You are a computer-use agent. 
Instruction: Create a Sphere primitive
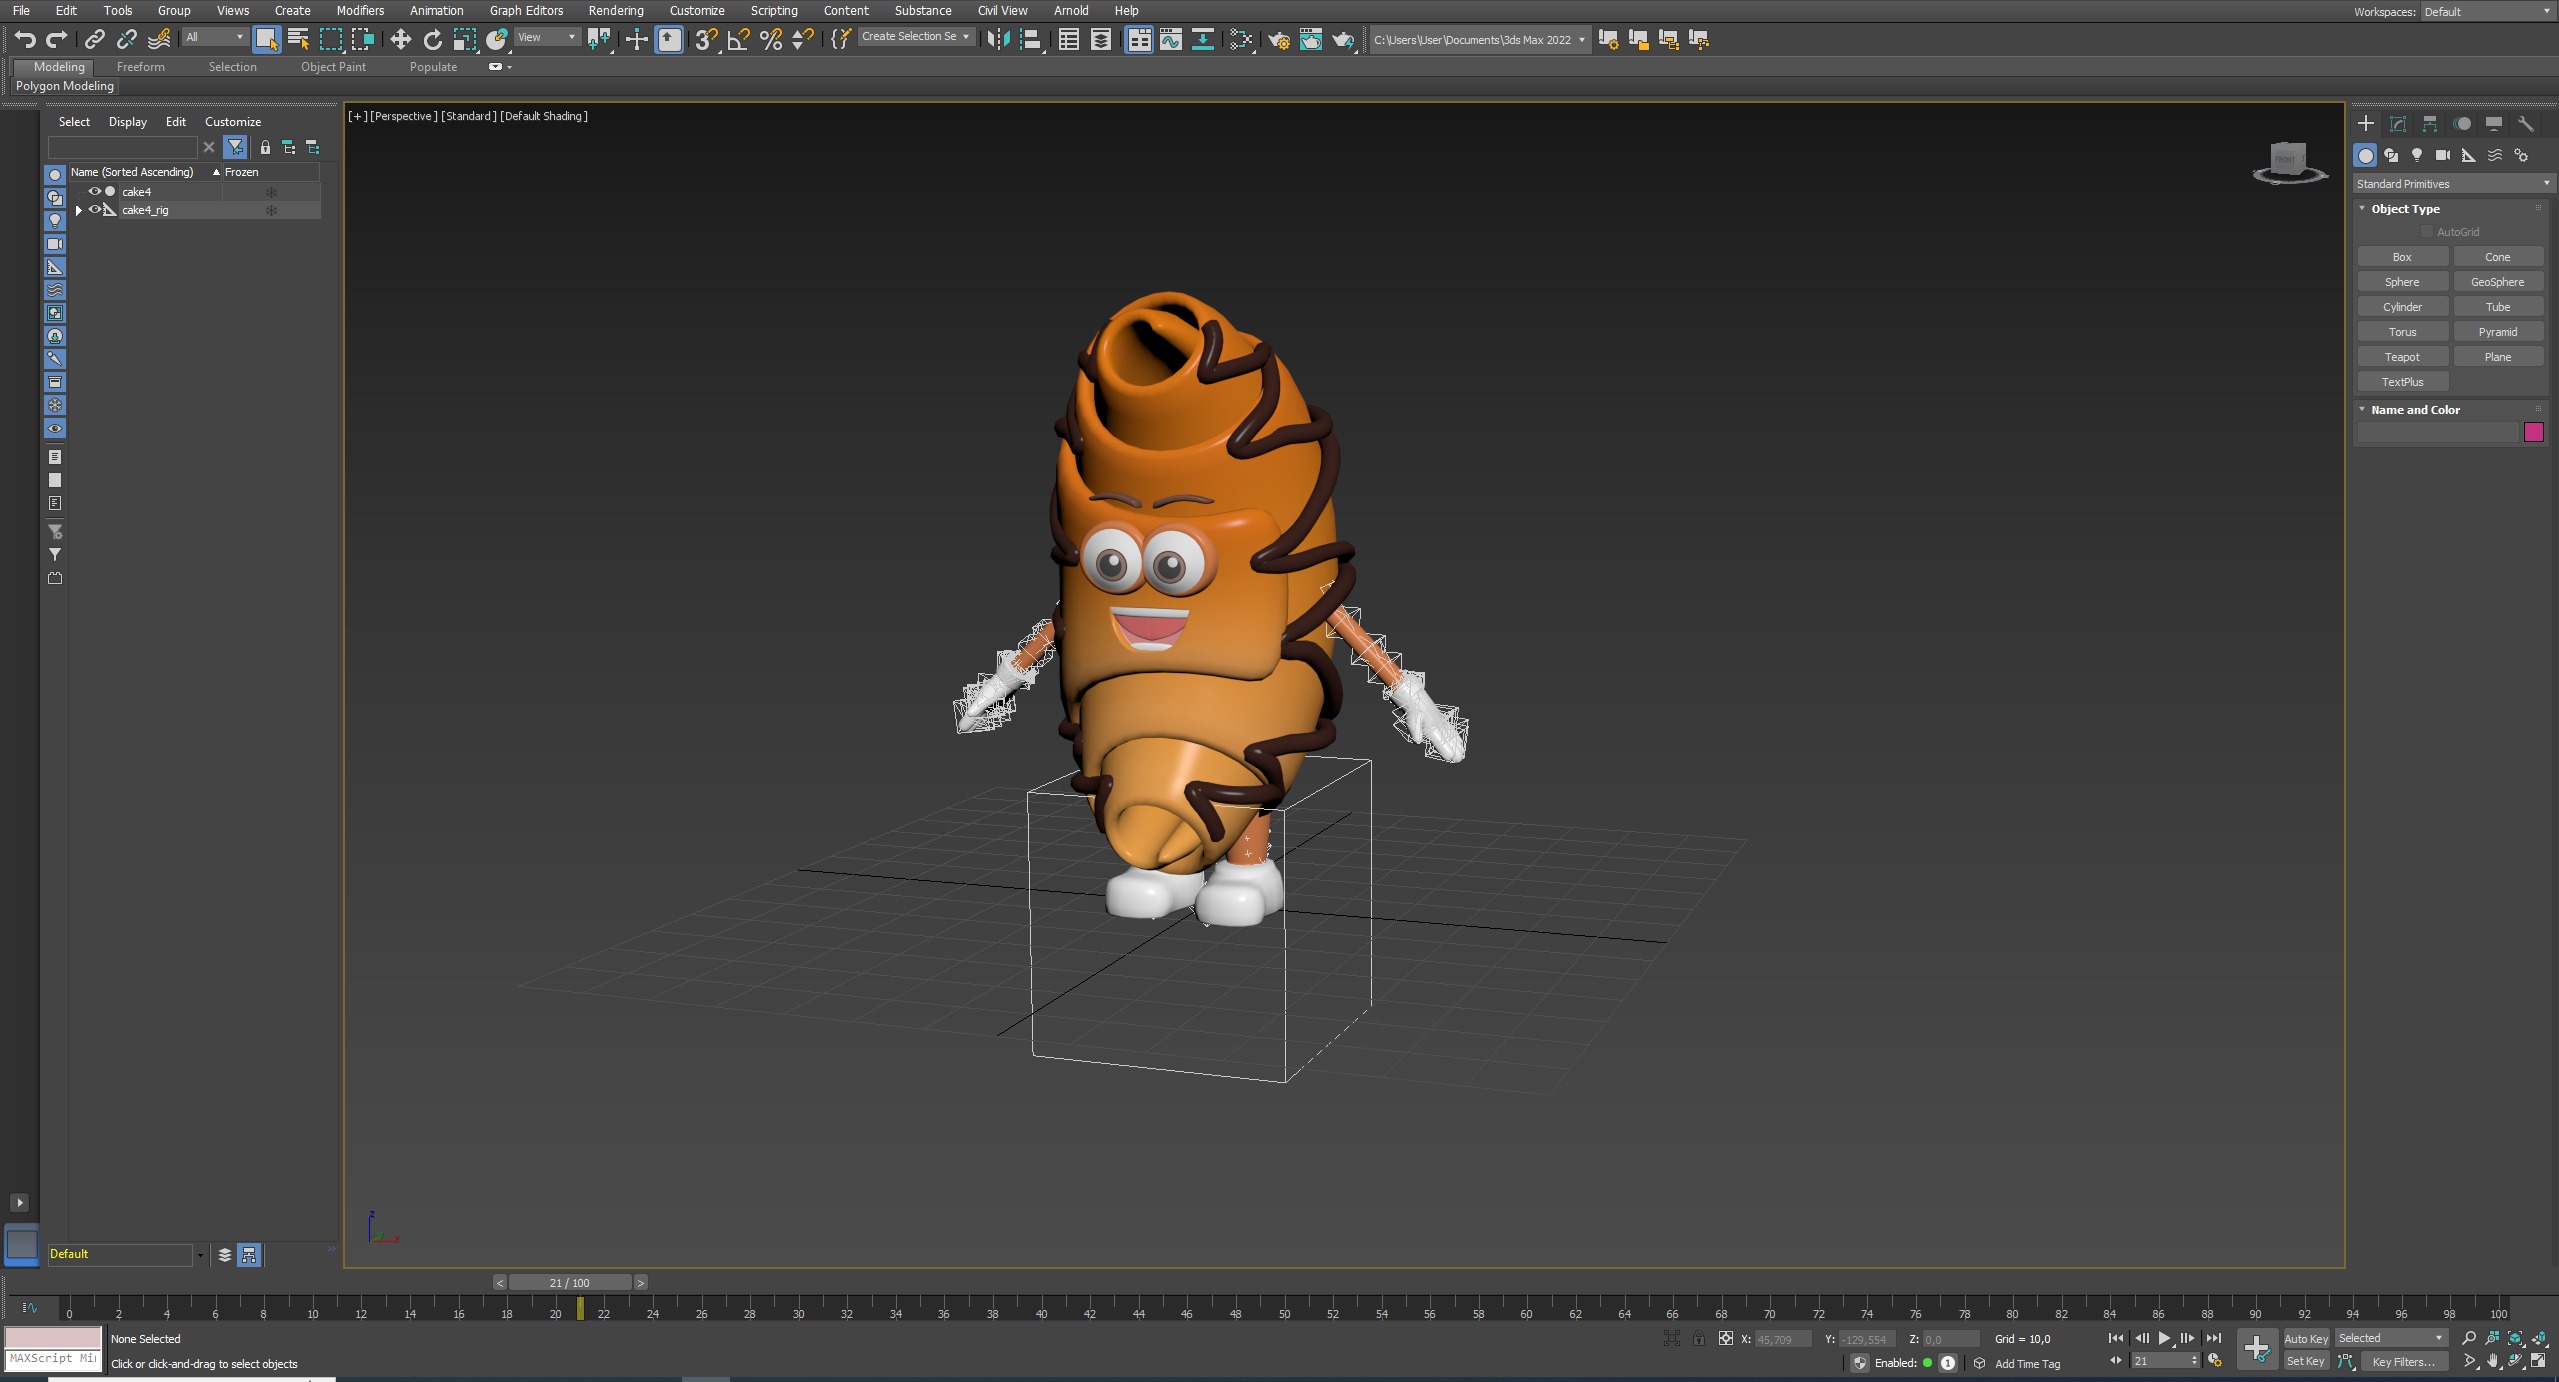coord(2402,282)
